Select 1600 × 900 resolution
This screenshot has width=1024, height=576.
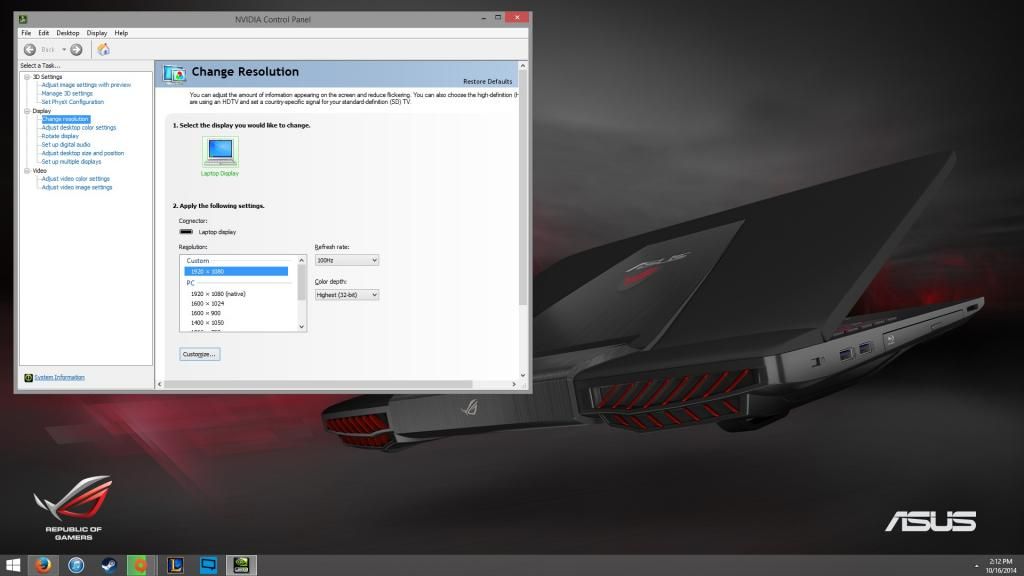tap(206, 313)
